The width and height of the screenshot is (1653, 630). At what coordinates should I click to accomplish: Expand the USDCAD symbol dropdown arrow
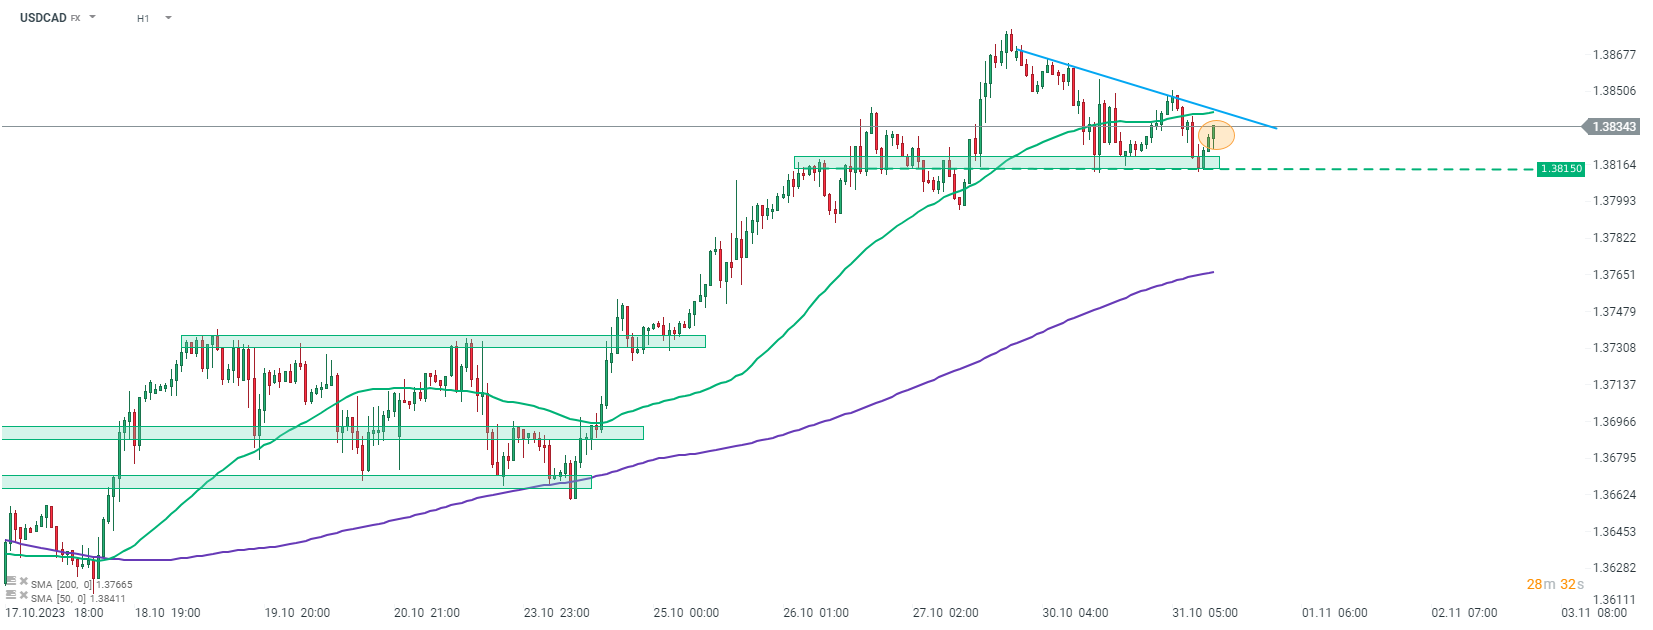click(x=93, y=17)
